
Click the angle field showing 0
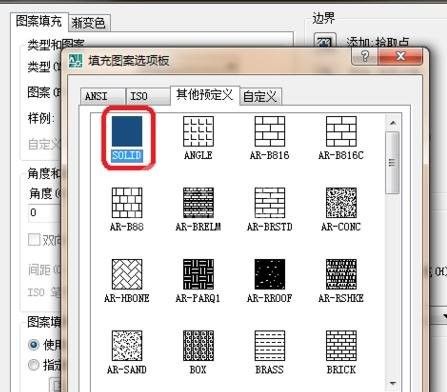click(x=44, y=213)
